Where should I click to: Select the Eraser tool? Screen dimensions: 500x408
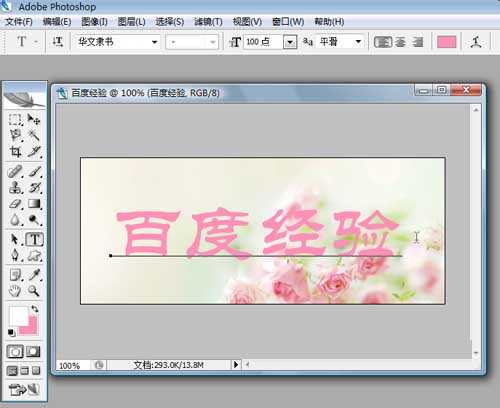pyautogui.click(x=15, y=203)
